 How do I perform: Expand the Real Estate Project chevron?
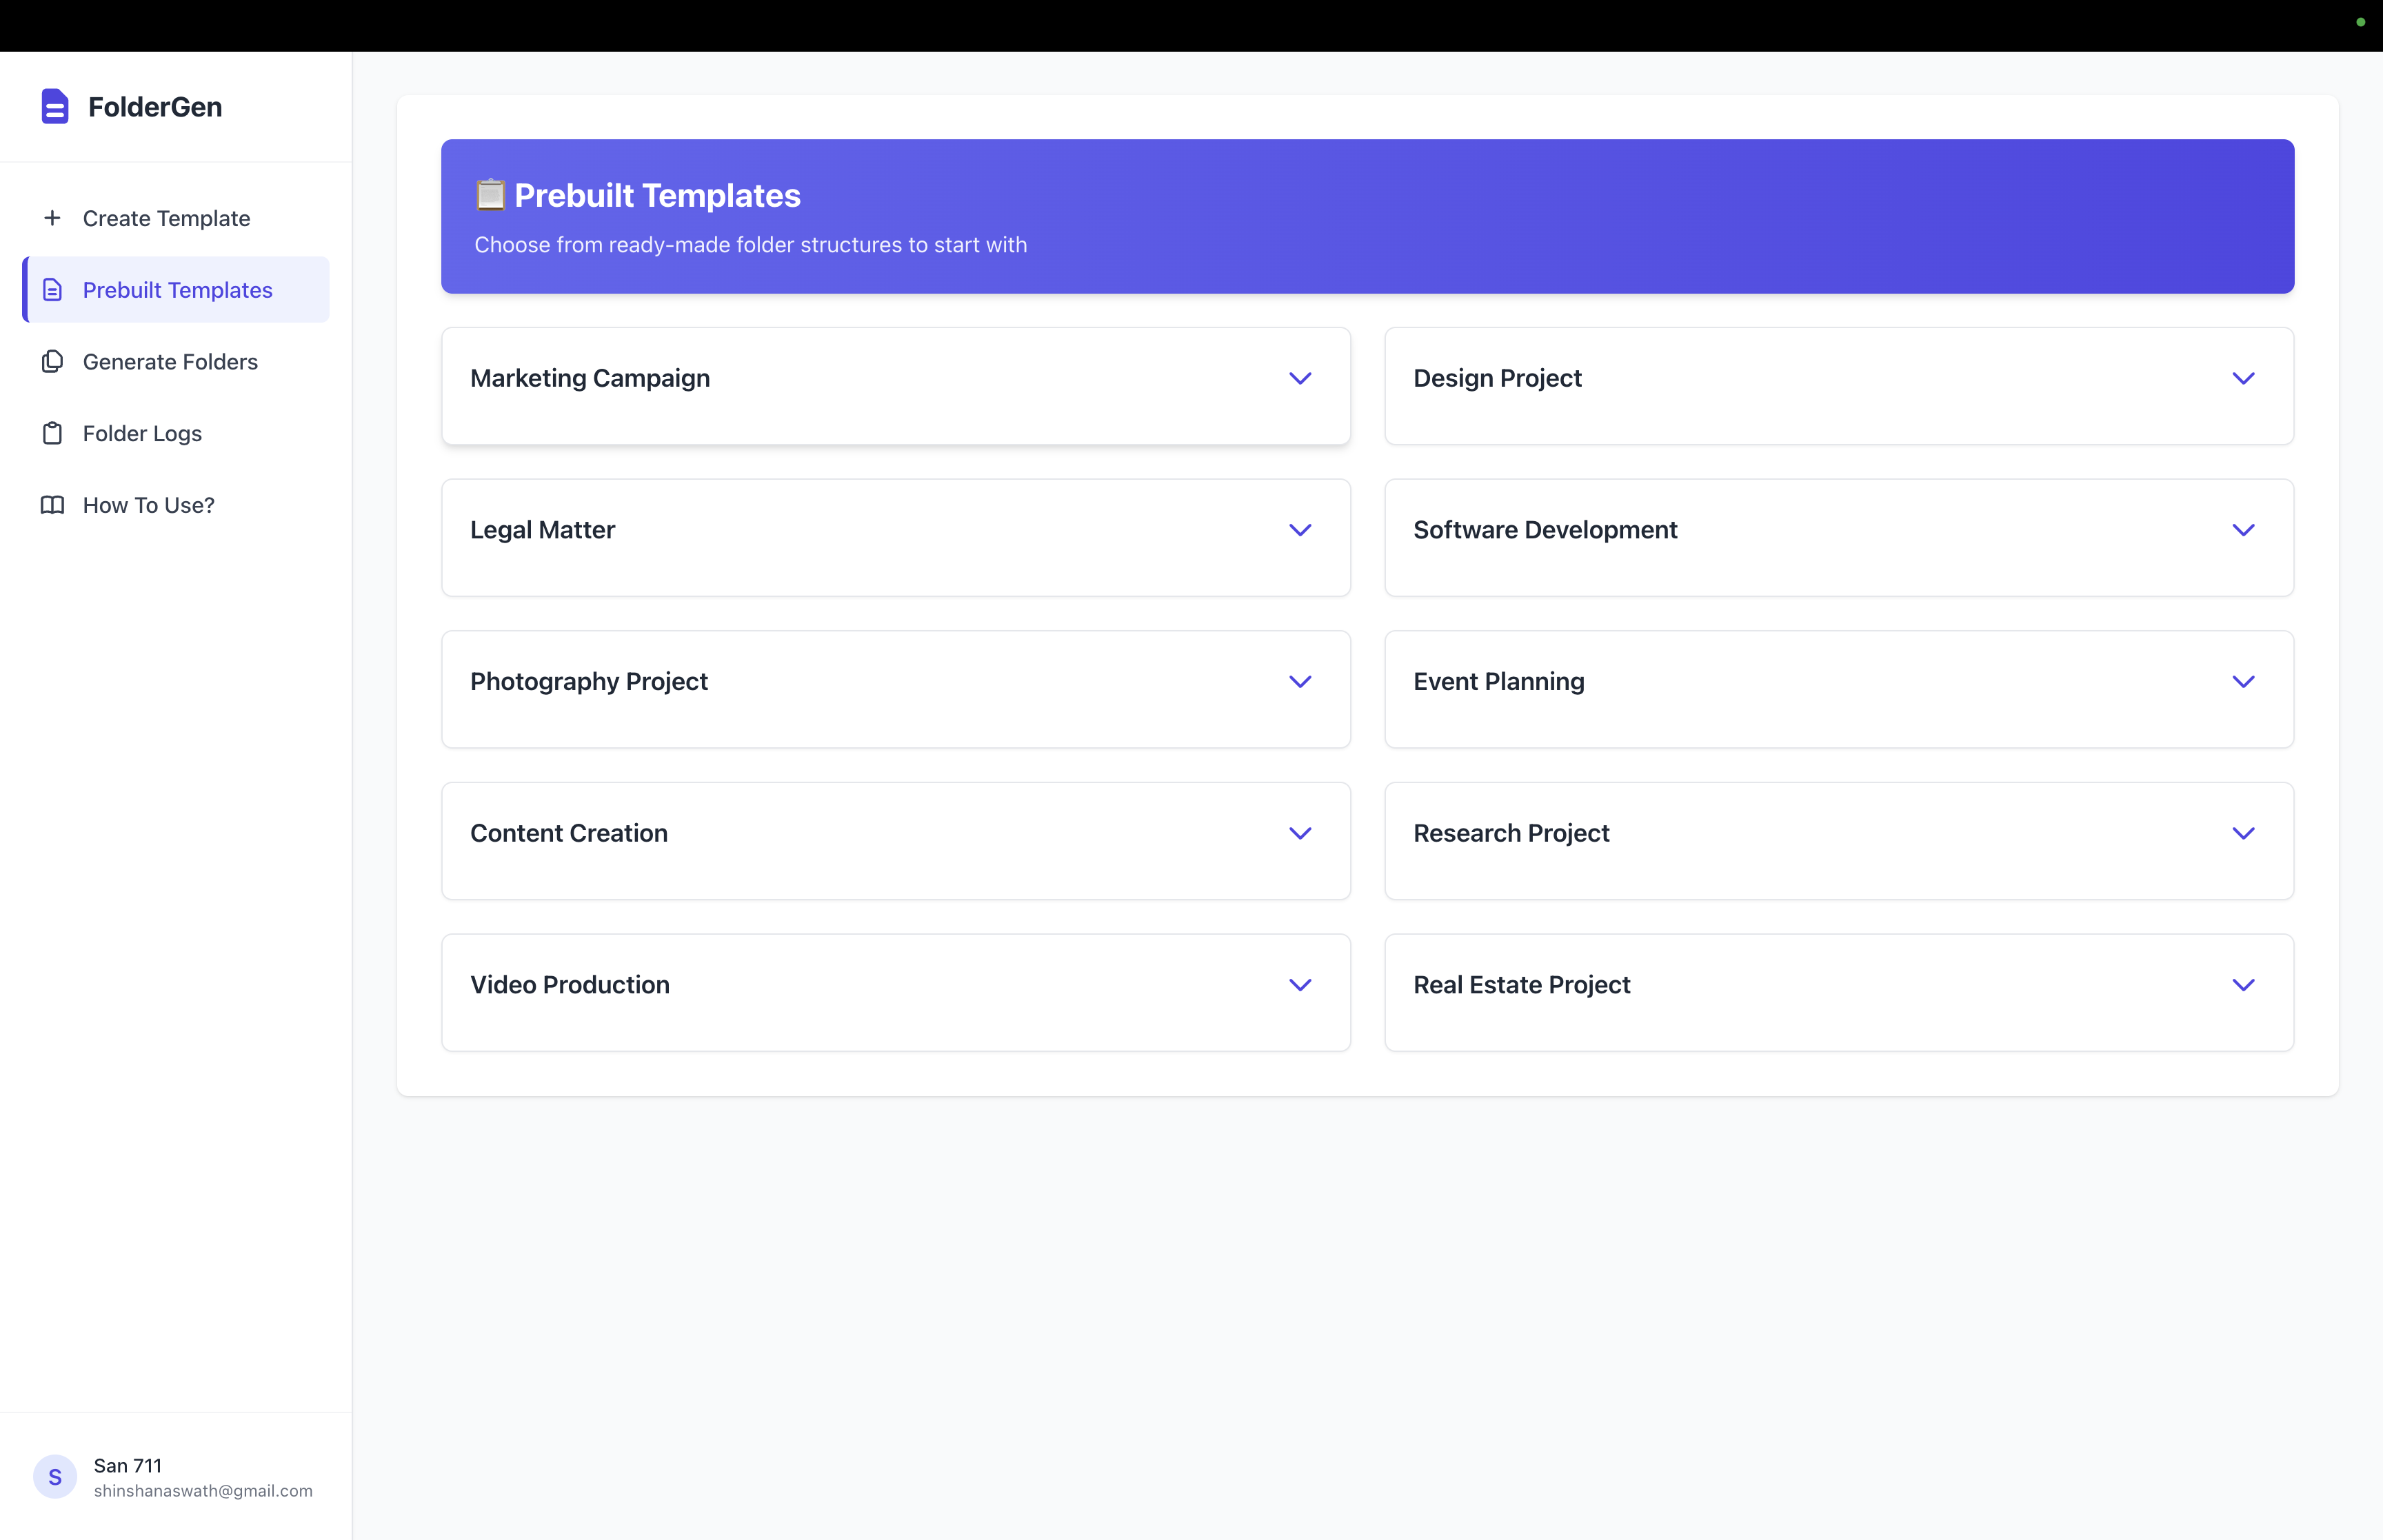pyautogui.click(x=2242, y=985)
